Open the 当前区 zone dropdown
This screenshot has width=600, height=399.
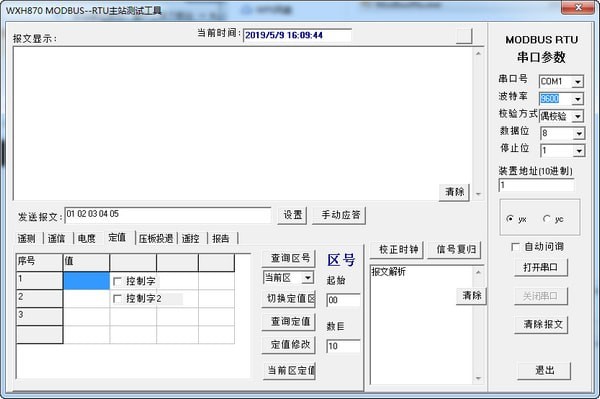(x=307, y=278)
